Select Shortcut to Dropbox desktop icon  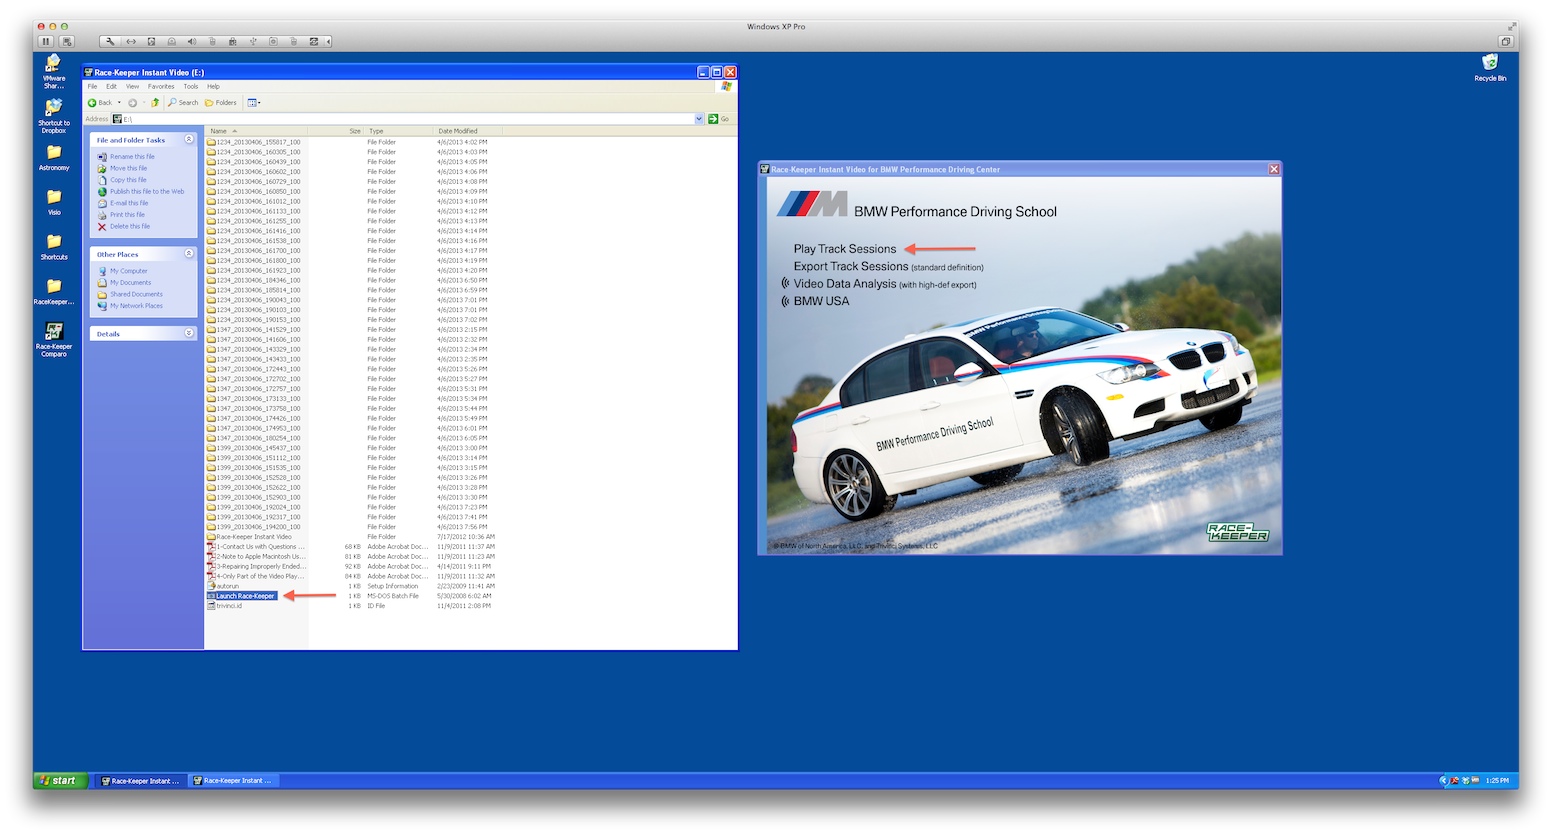53,117
